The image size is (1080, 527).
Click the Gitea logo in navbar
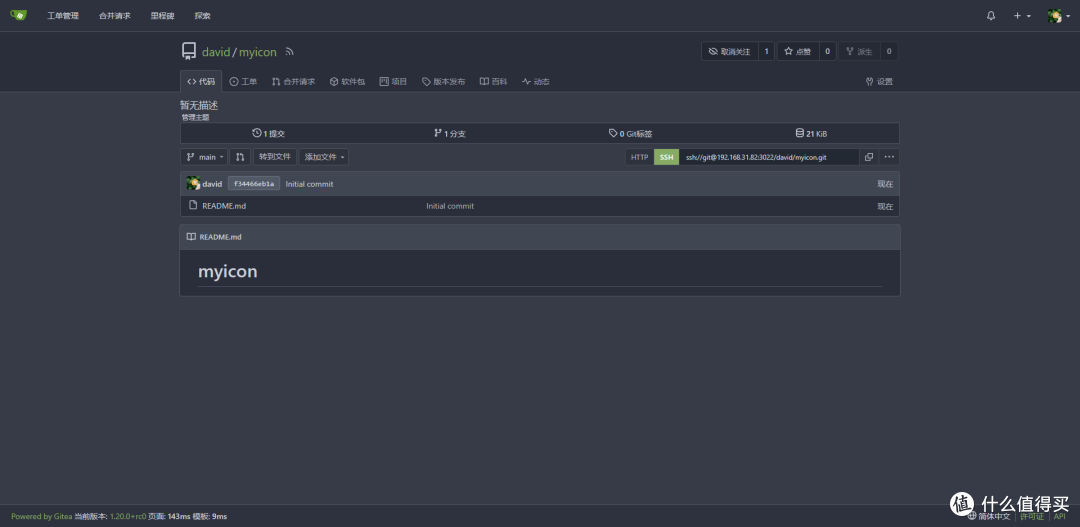pyautogui.click(x=18, y=15)
